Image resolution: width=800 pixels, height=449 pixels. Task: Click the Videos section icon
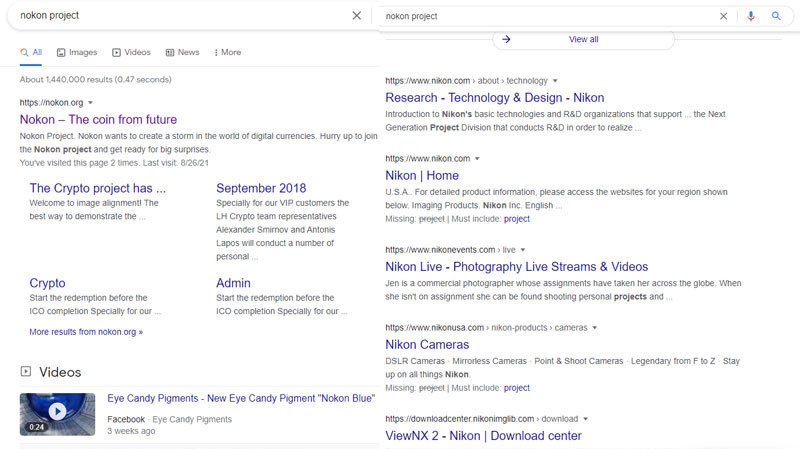click(x=26, y=371)
